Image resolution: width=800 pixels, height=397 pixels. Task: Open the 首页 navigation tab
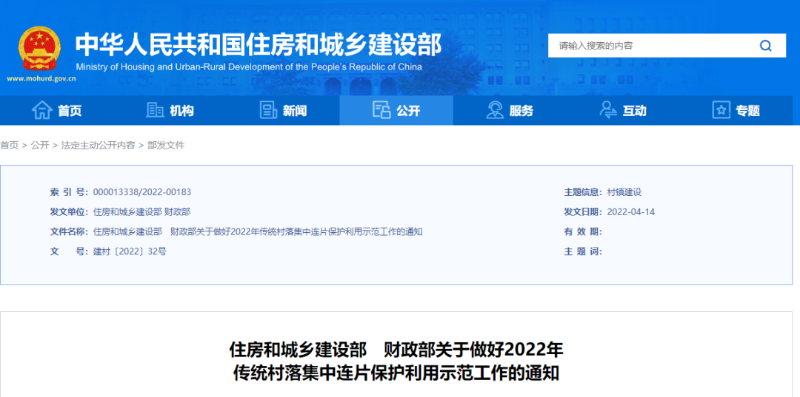click(x=57, y=110)
